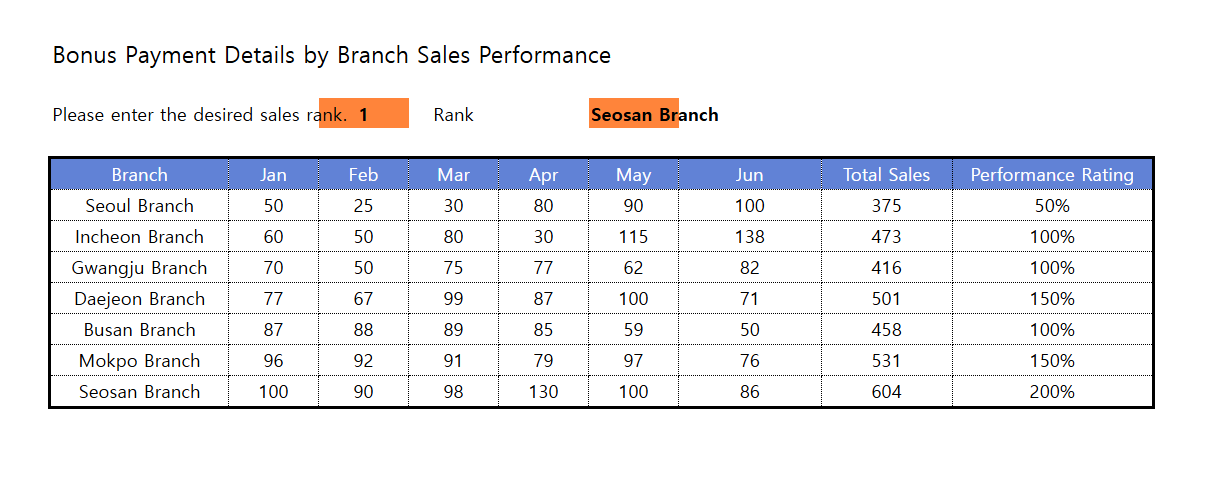Select Busan Branch name cell

140,330
